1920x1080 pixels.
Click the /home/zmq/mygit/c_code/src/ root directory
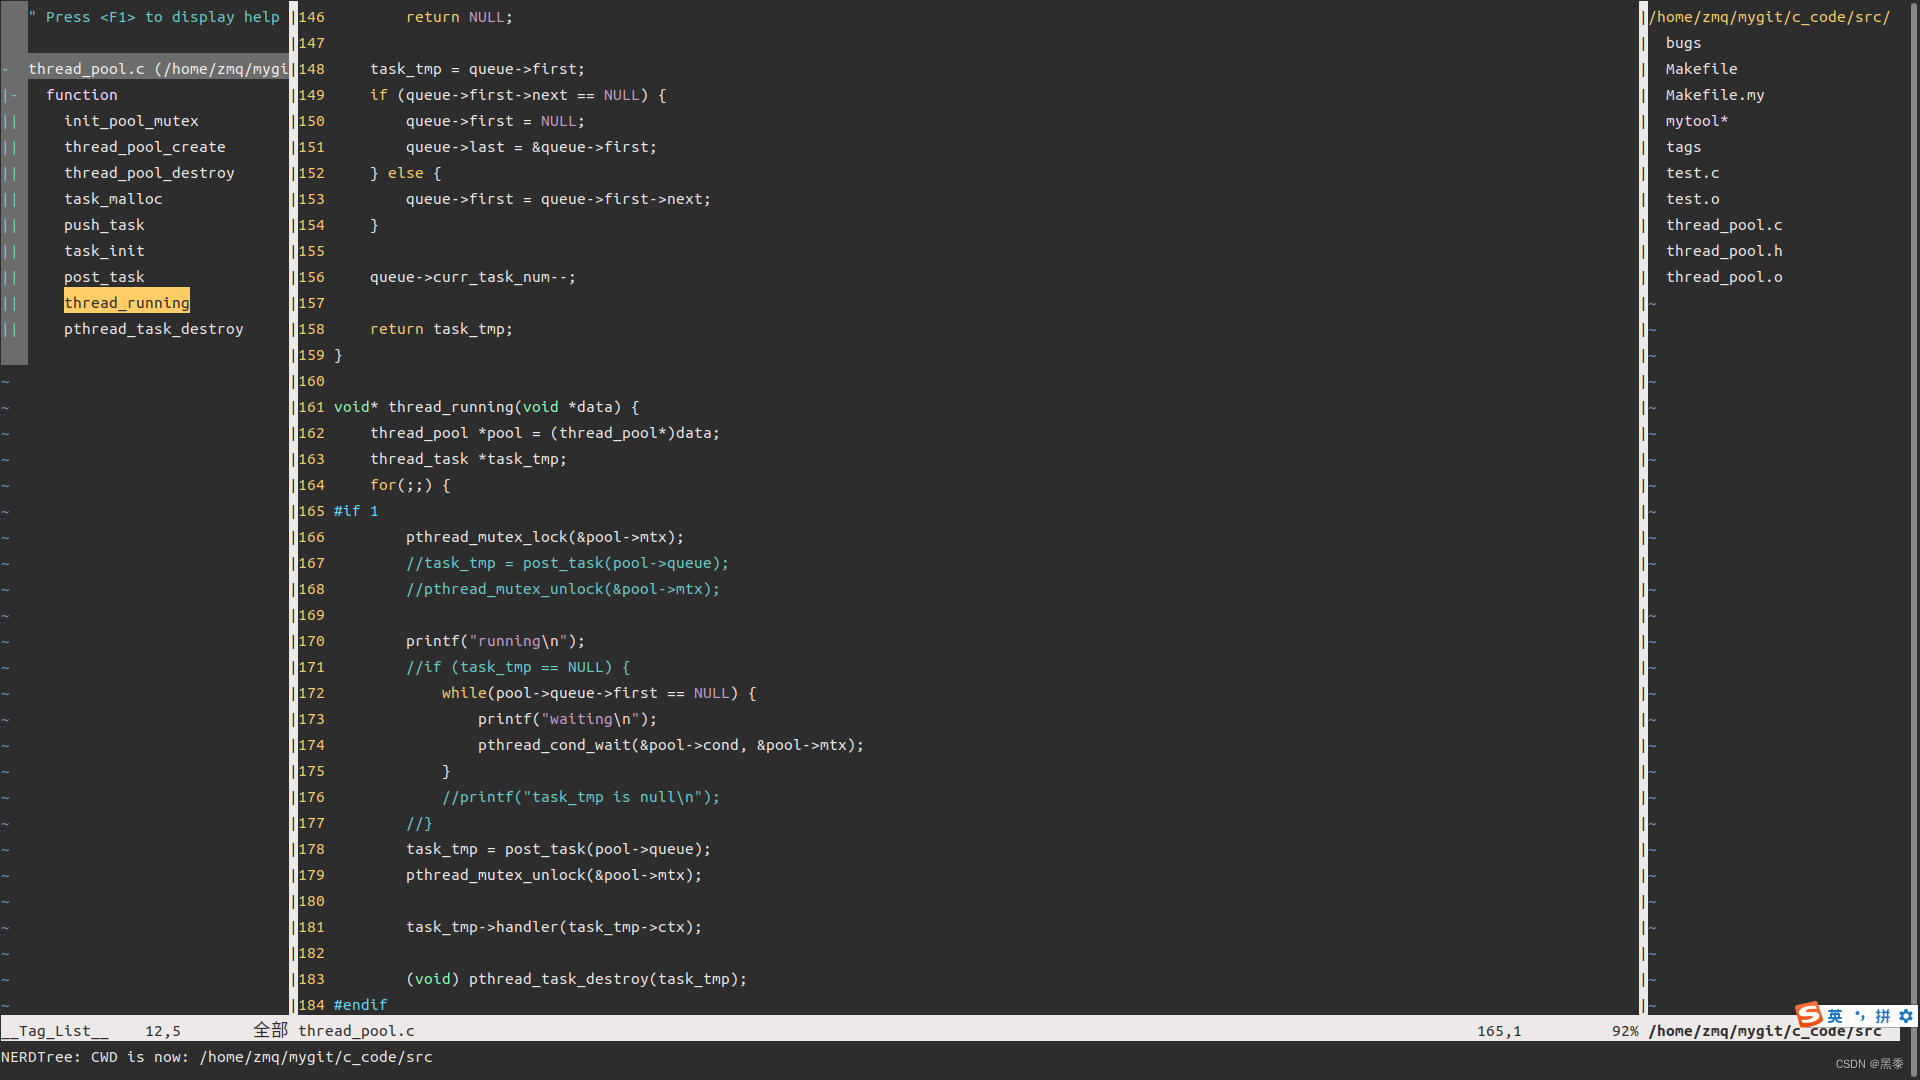[1769, 17]
